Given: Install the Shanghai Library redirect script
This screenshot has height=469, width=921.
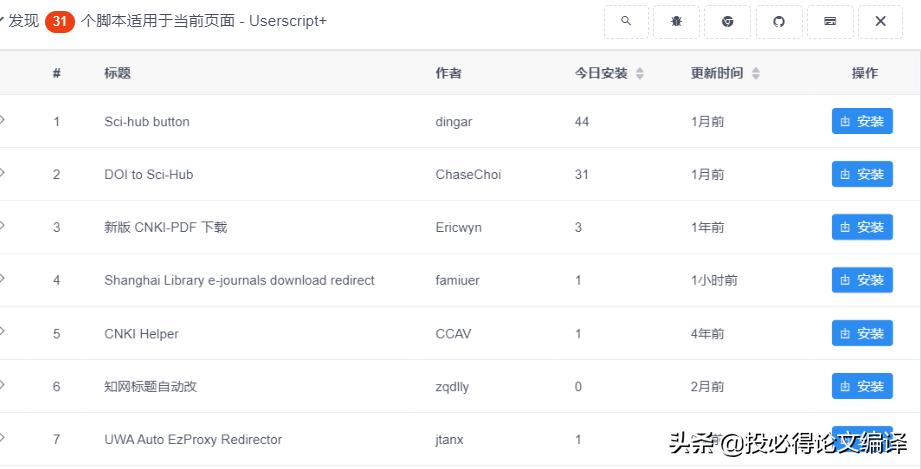Looking at the screenshot, I should [862, 280].
